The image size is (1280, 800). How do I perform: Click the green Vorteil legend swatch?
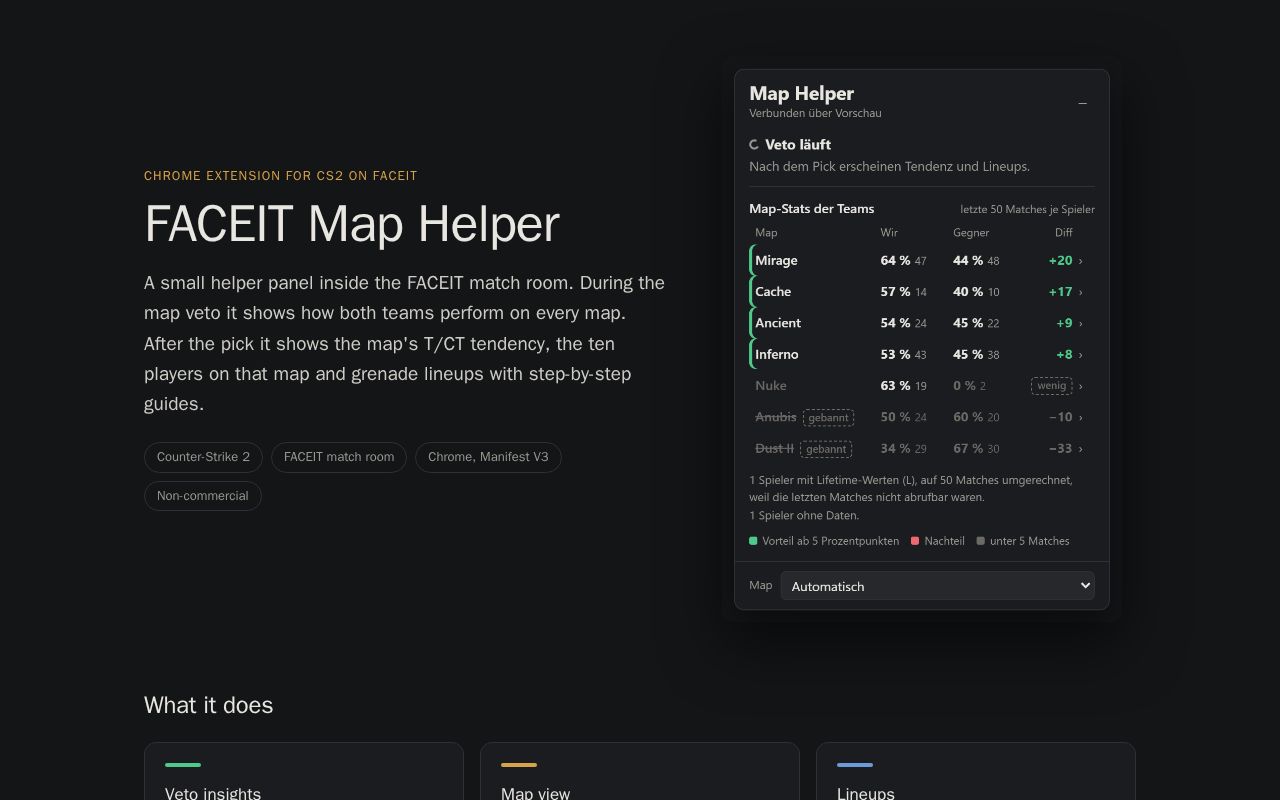[x=753, y=541]
